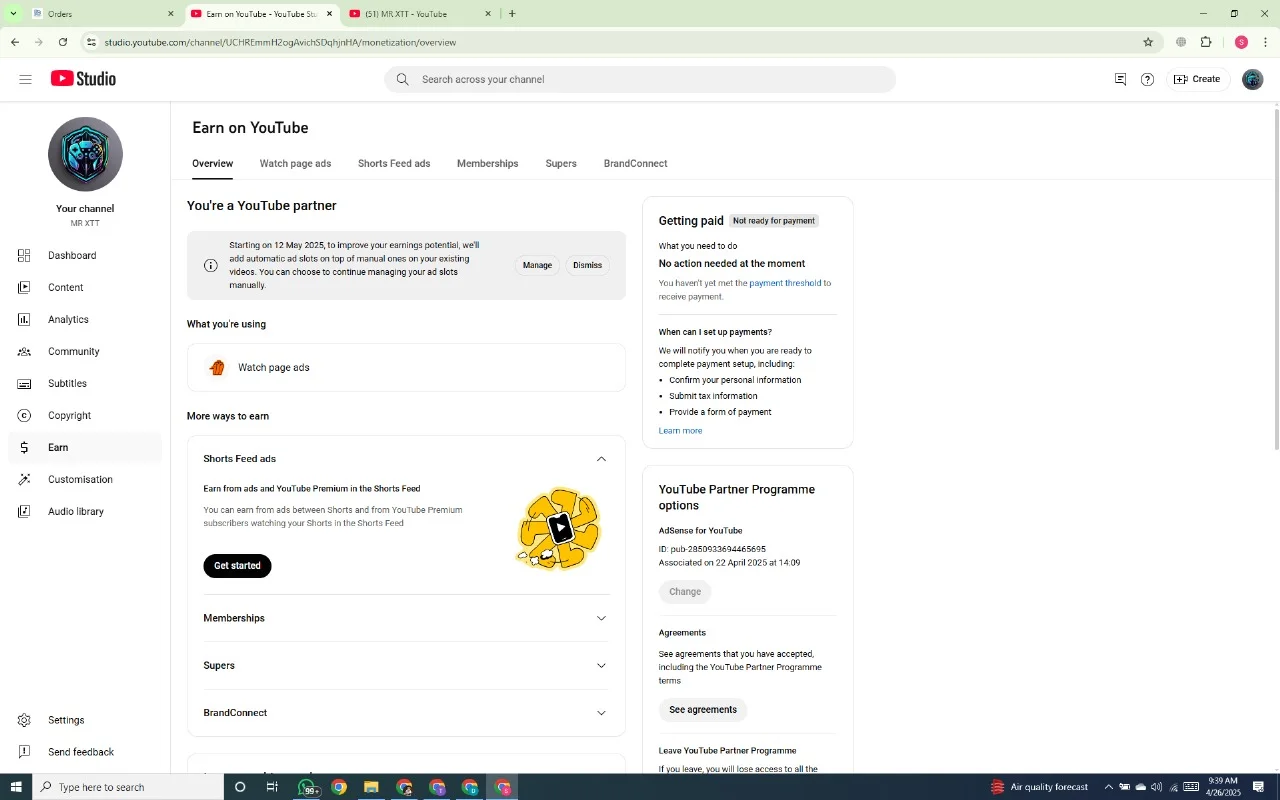Viewport: 1280px width, 800px height.
Task: Switch to the Supers tab
Action: [561, 164]
